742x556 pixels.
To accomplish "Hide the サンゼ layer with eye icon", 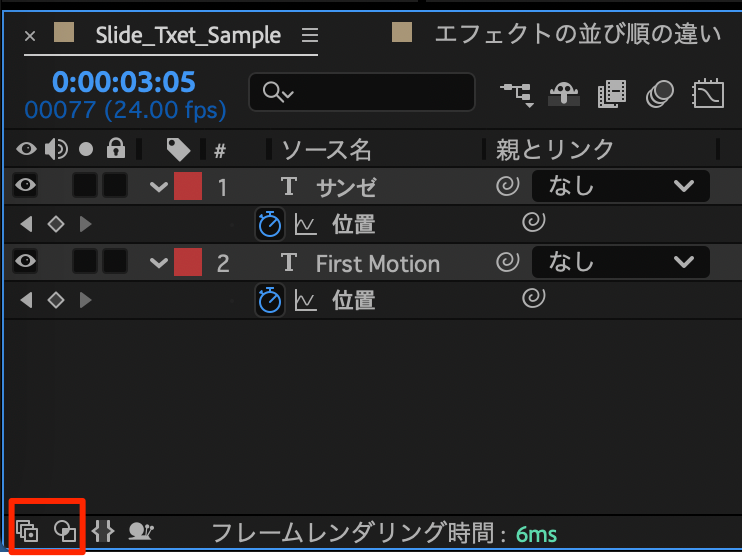I will (26, 186).
